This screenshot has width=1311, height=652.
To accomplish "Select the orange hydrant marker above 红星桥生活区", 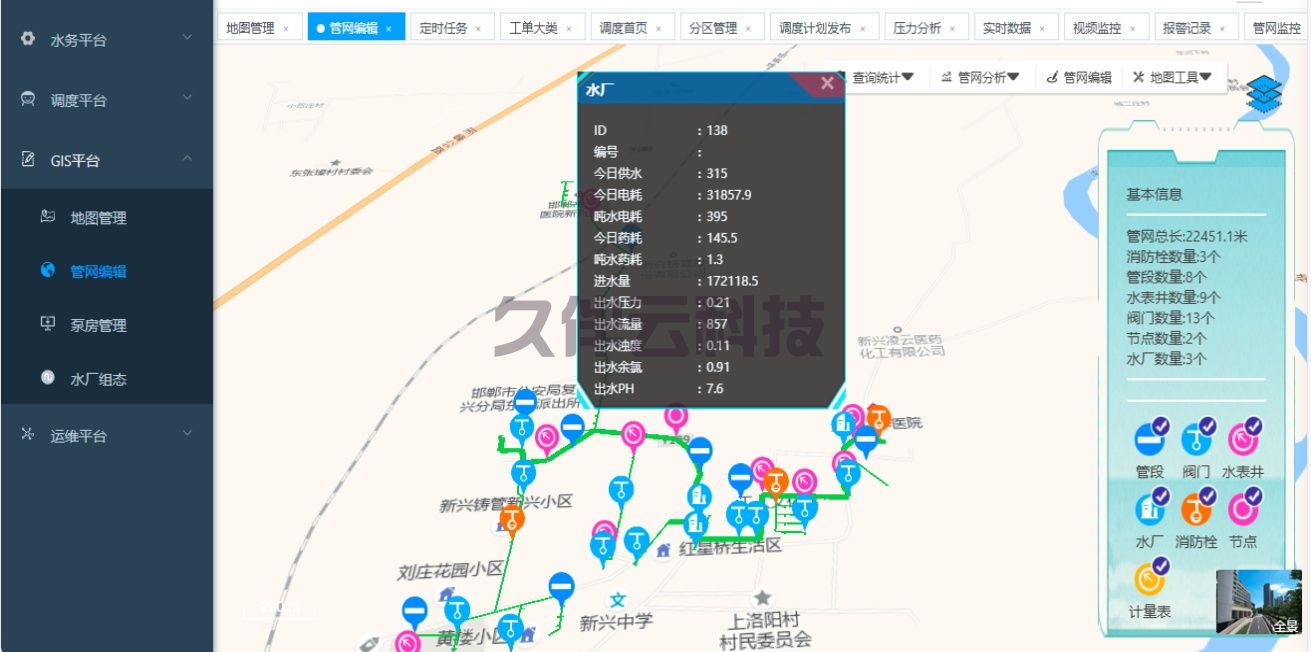I will [x=775, y=485].
